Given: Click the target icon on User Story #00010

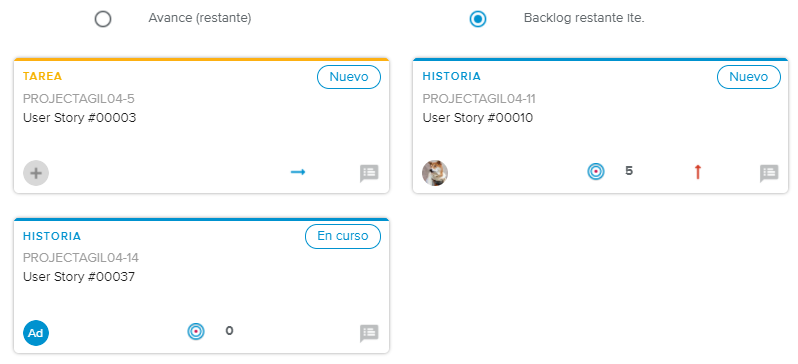Looking at the screenshot, I should click(596, 172).
